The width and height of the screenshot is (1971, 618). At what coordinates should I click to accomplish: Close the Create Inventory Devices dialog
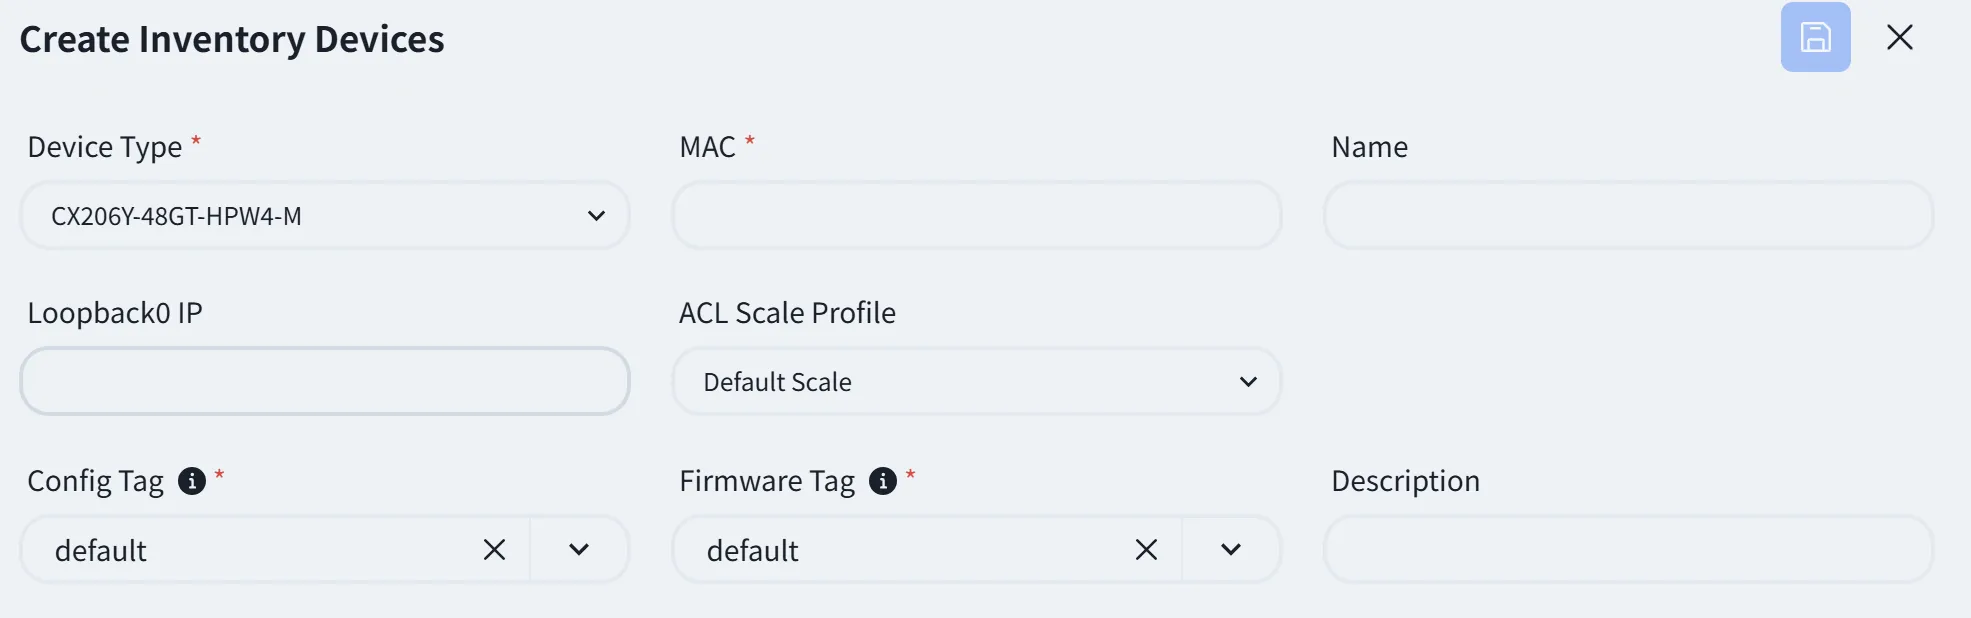tap(1899, 37)
